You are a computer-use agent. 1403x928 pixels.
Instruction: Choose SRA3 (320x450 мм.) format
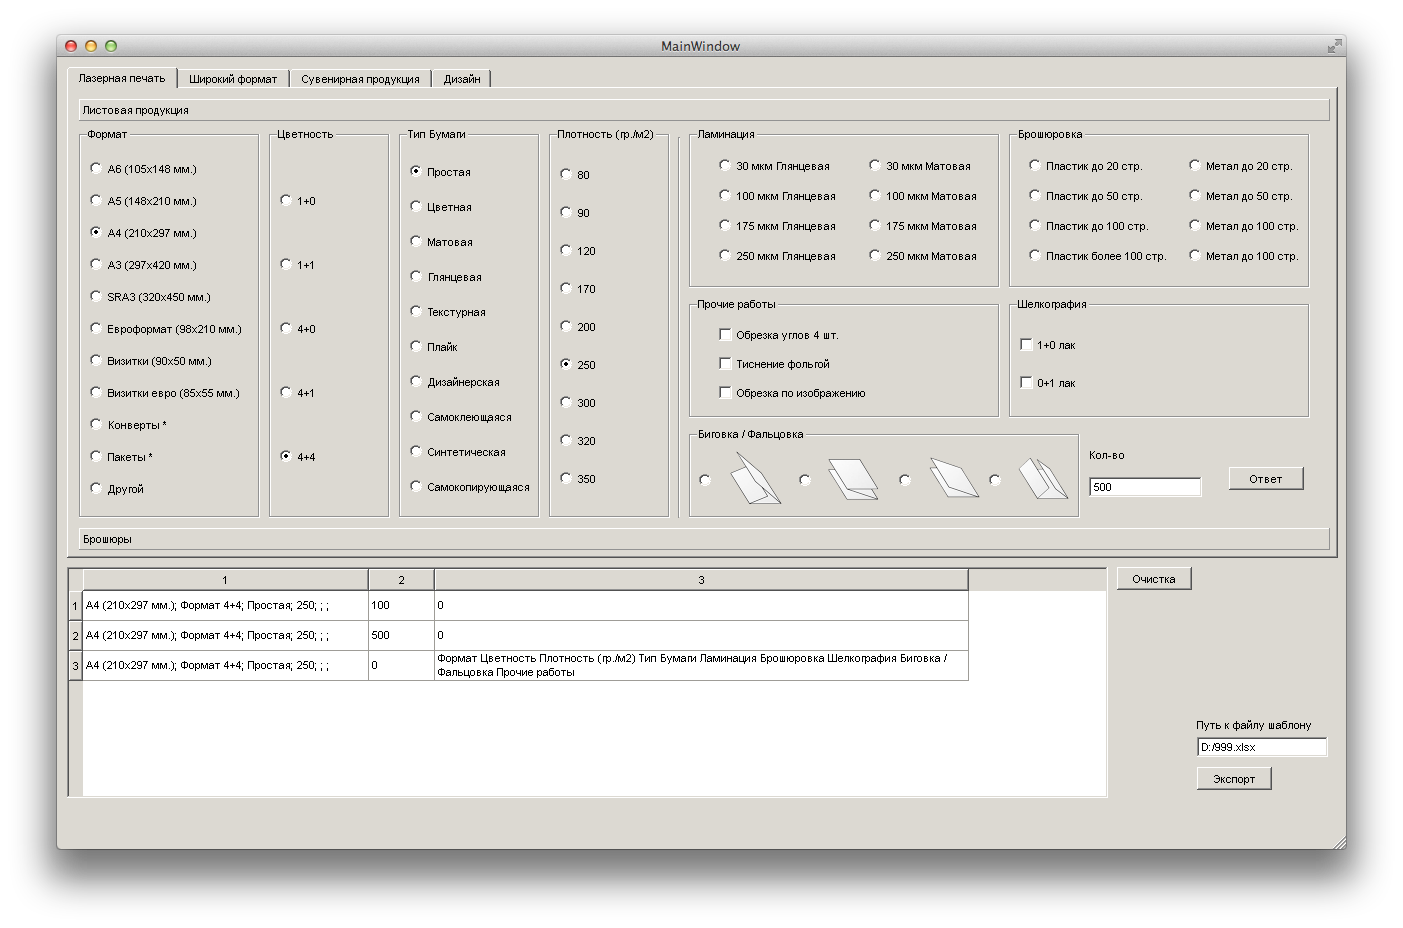point(150,297)
